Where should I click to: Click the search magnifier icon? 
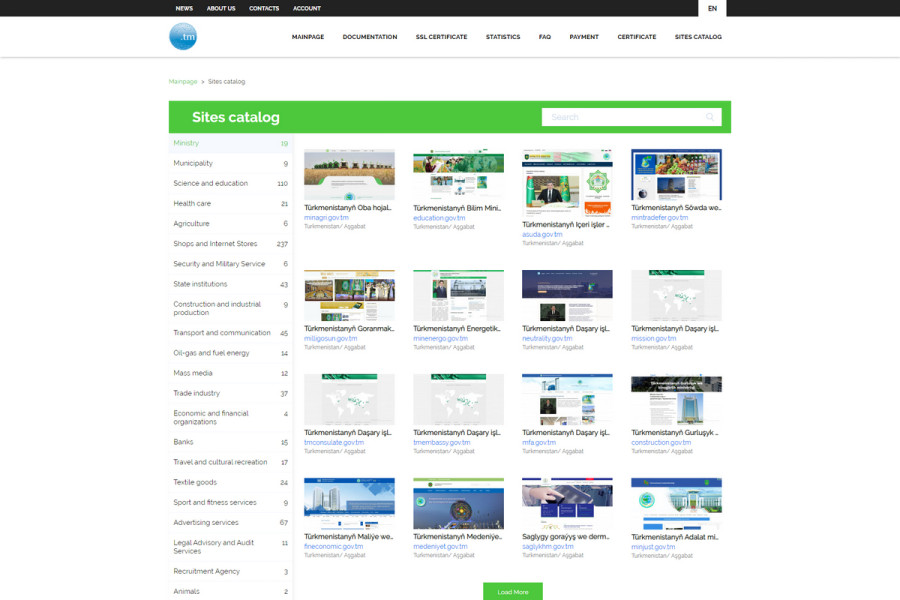point(710,117)
